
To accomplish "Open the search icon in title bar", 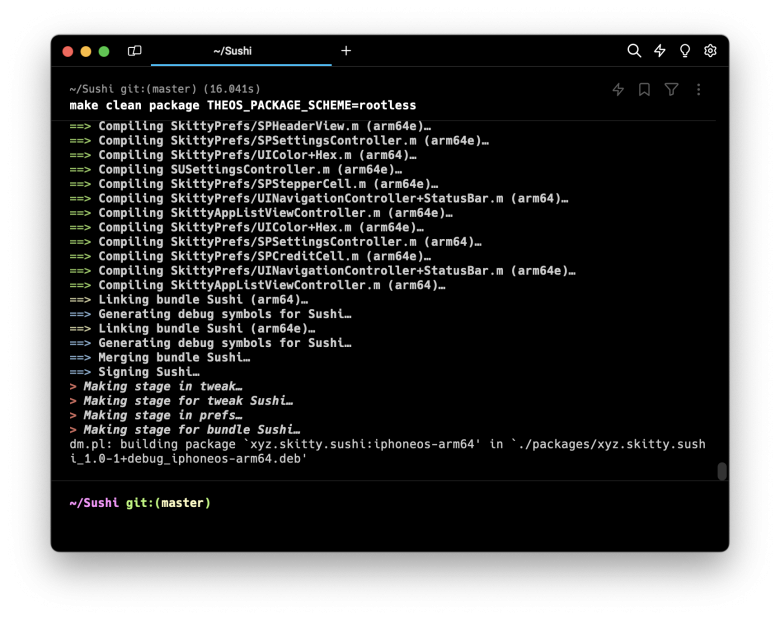I will 634,51.
